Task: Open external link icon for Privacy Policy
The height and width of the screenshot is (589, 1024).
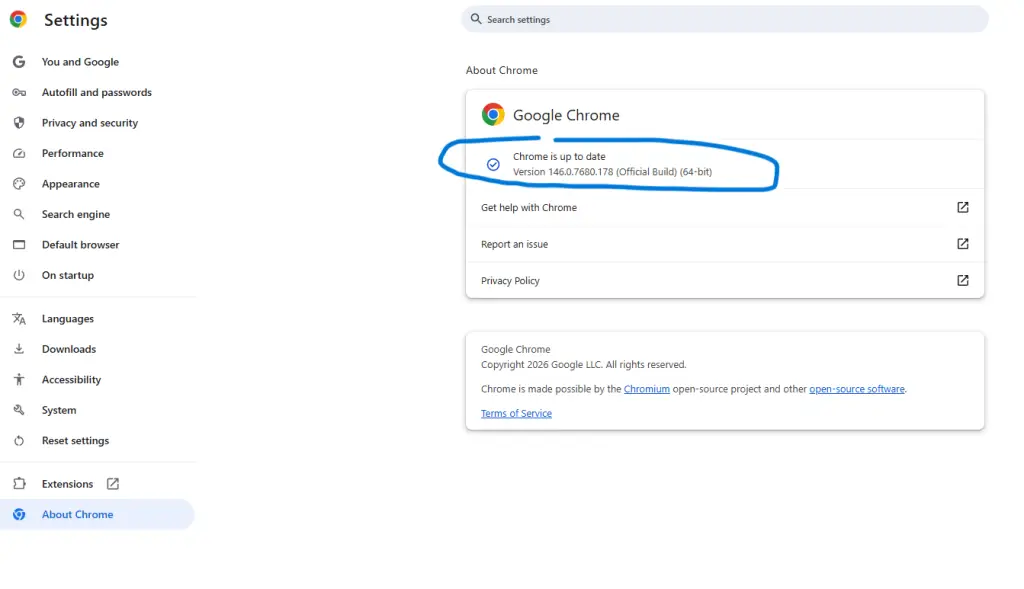Action: click(963, 280)
